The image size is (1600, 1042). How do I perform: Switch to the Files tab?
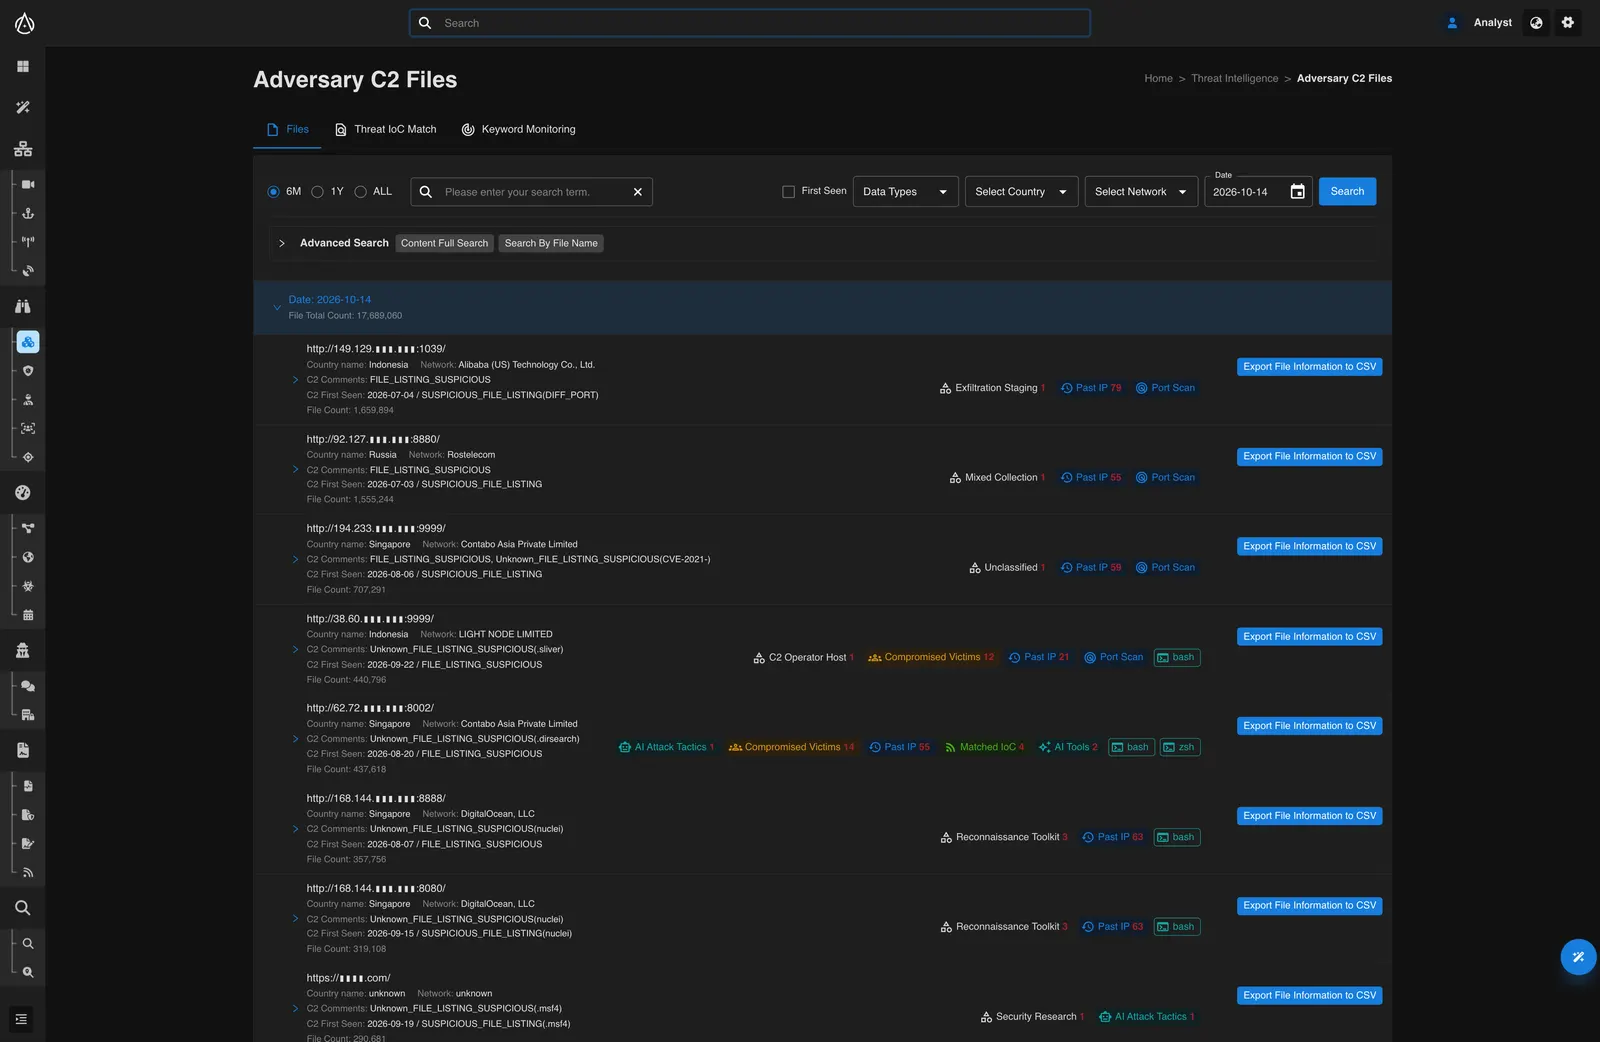coord(287,129)
